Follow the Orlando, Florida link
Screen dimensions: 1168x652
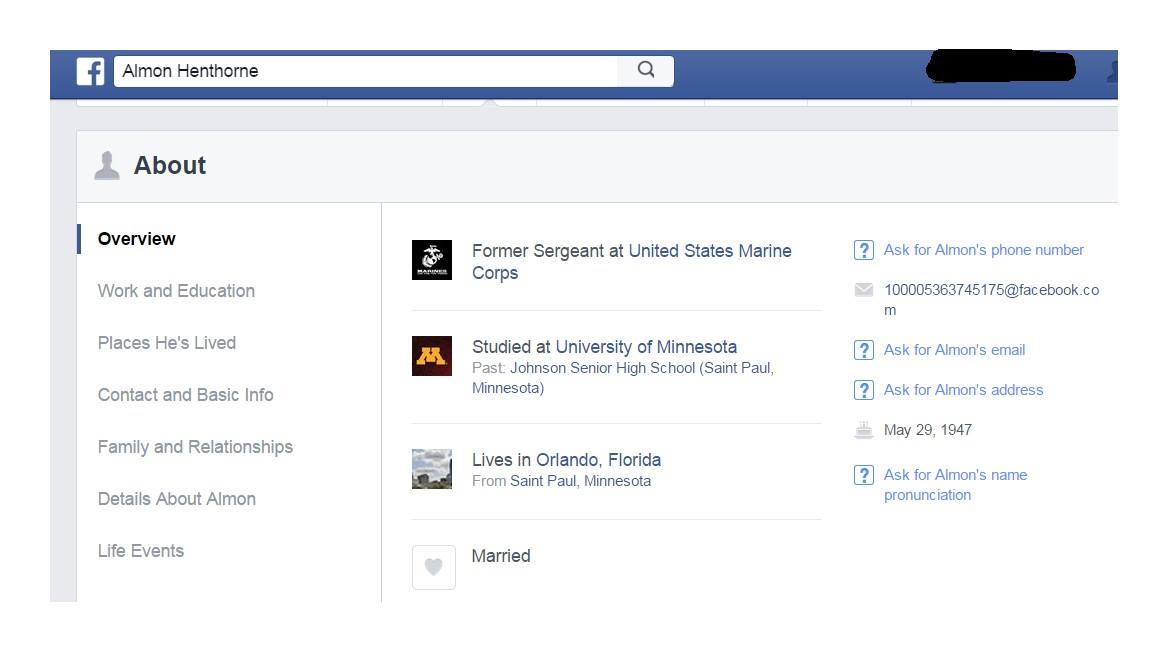(598, 460)
